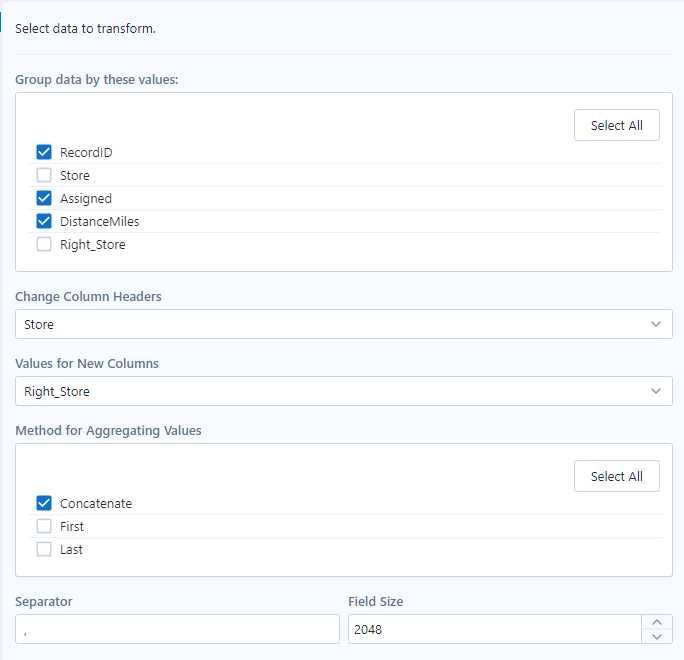Uncheck the Assigned checkbox
The image size is (684, 660).
44,199
